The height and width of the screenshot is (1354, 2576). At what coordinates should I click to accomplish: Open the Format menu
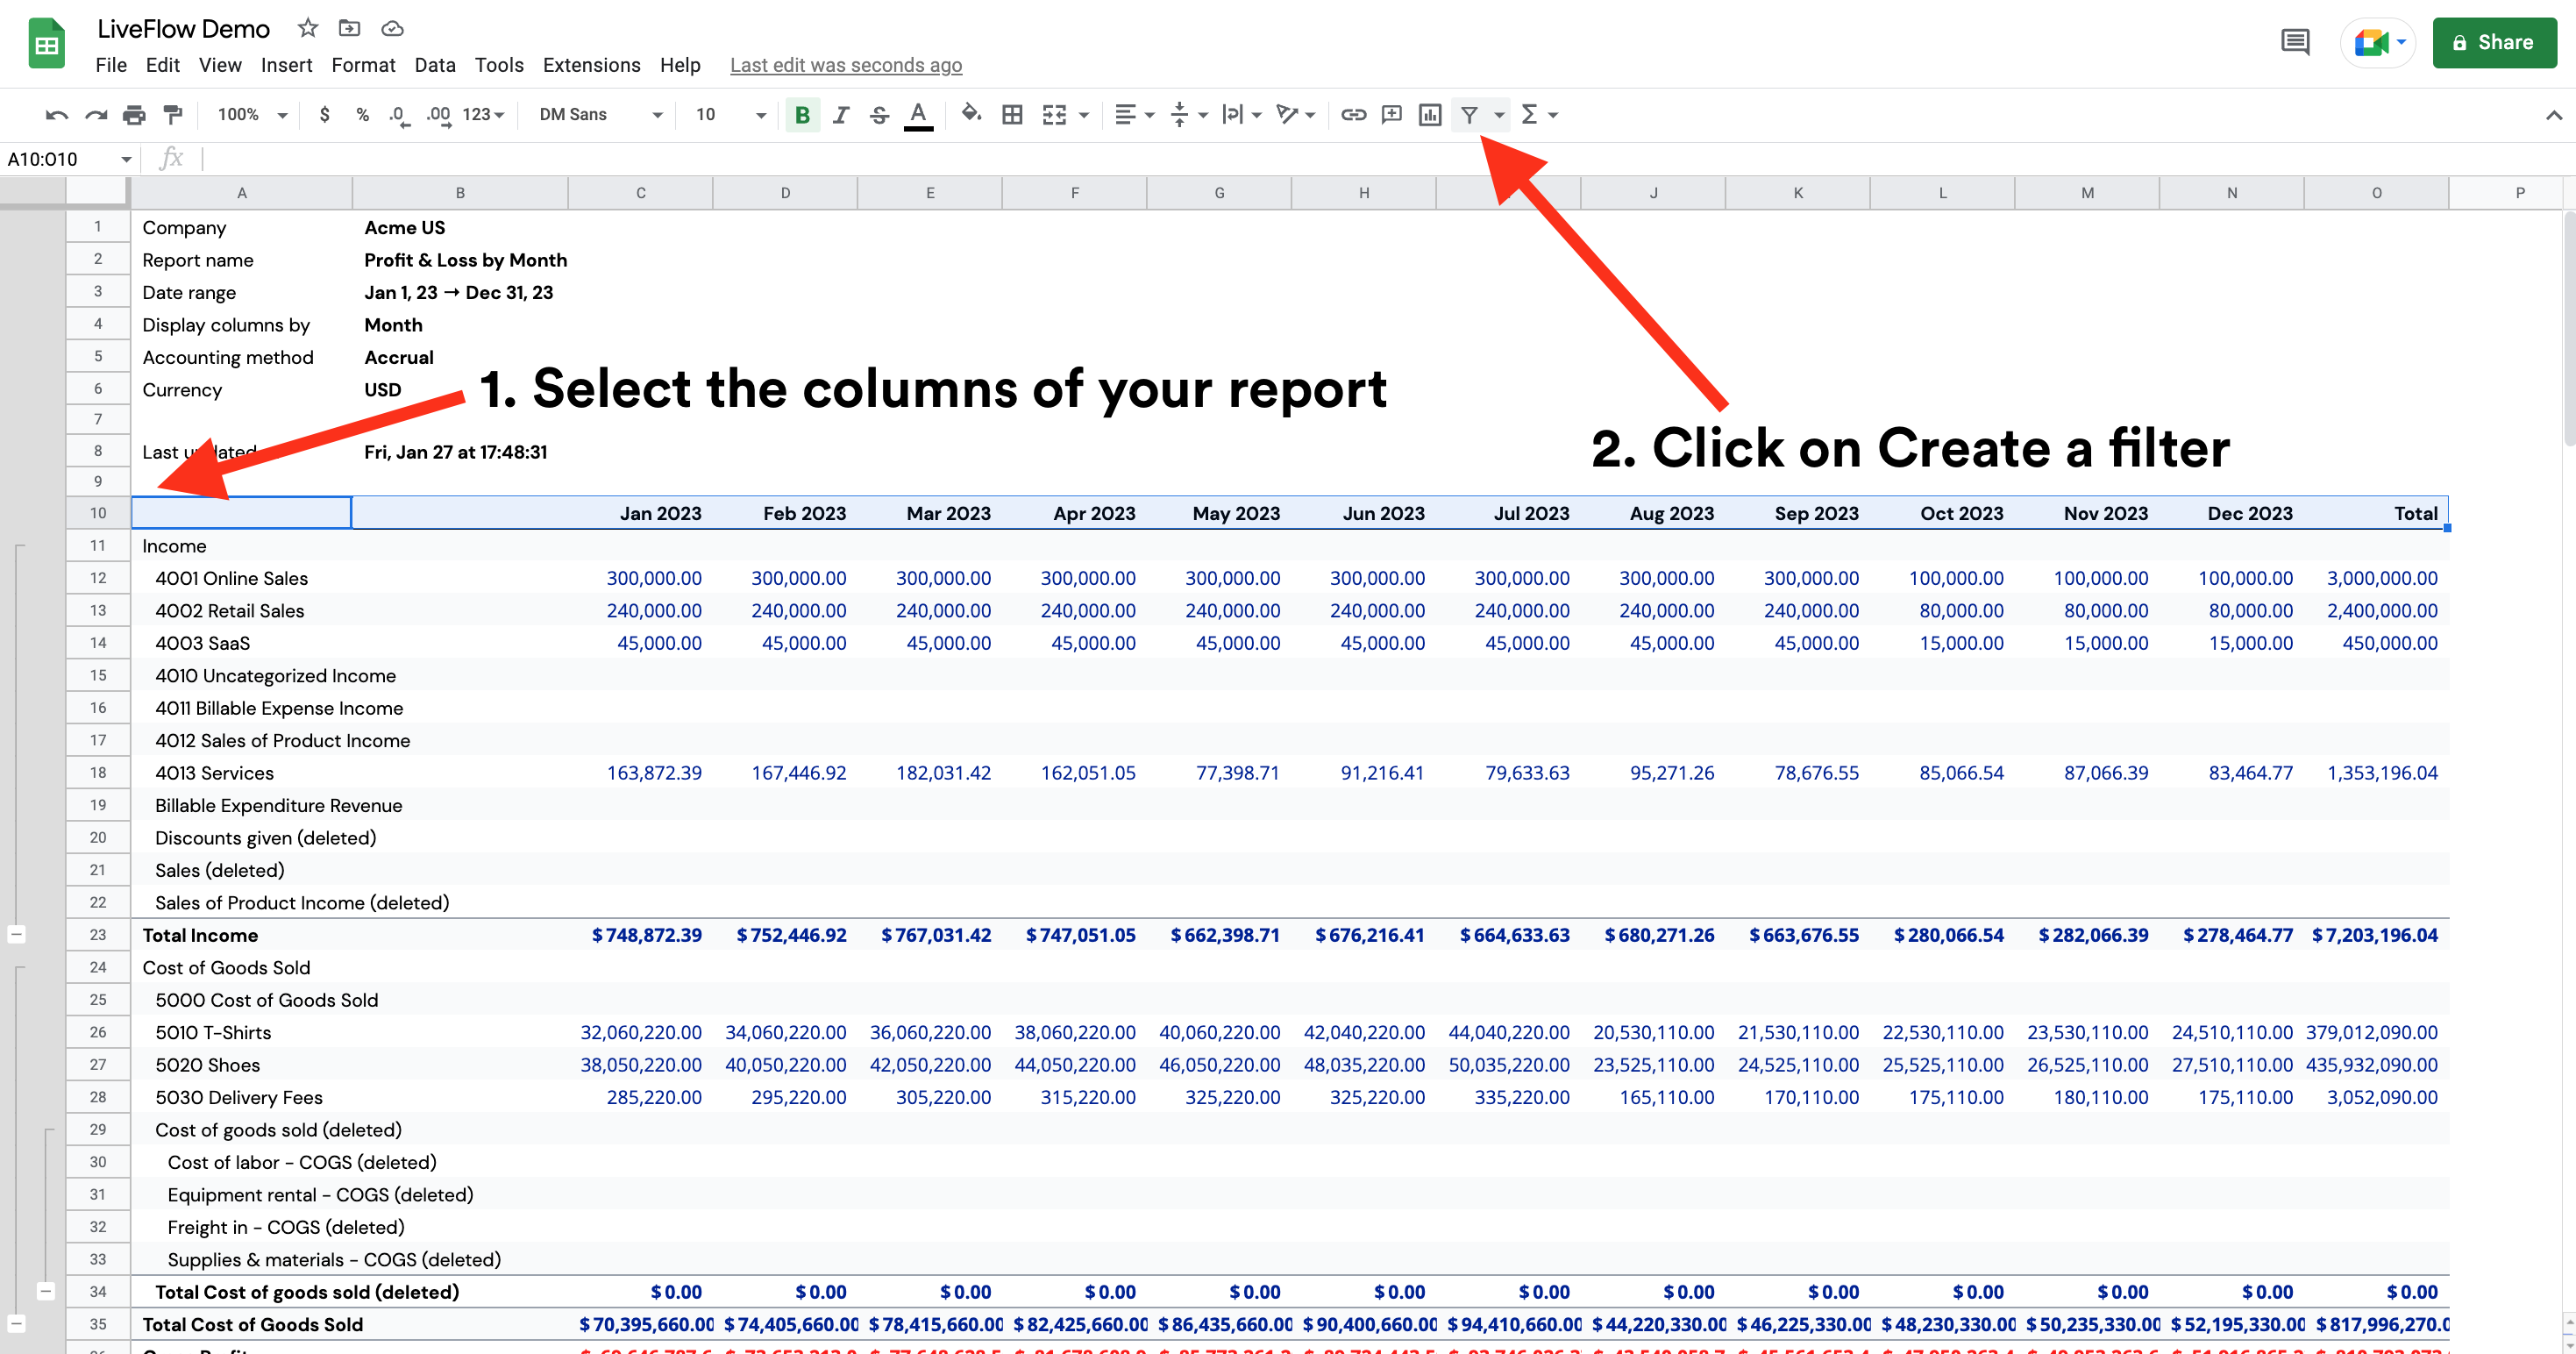(363, 65)
